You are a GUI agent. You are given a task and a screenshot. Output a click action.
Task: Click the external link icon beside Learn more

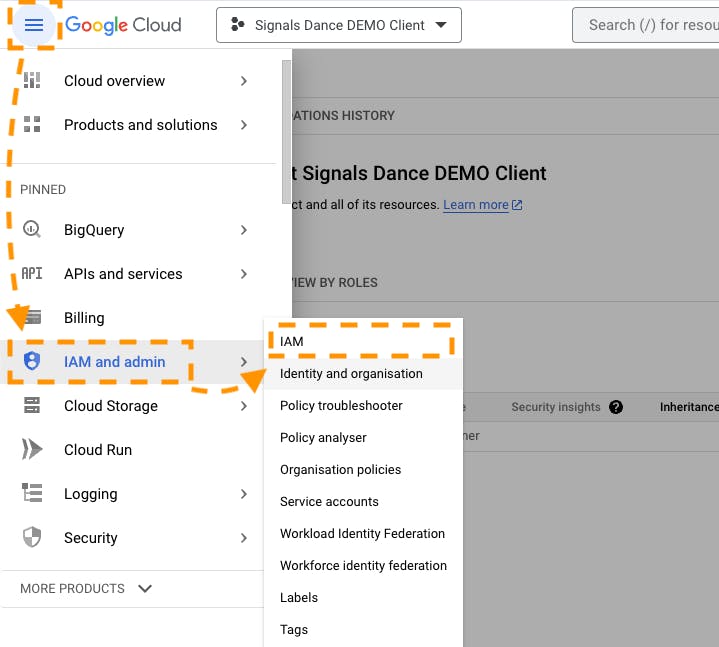[x=517, y=205]
